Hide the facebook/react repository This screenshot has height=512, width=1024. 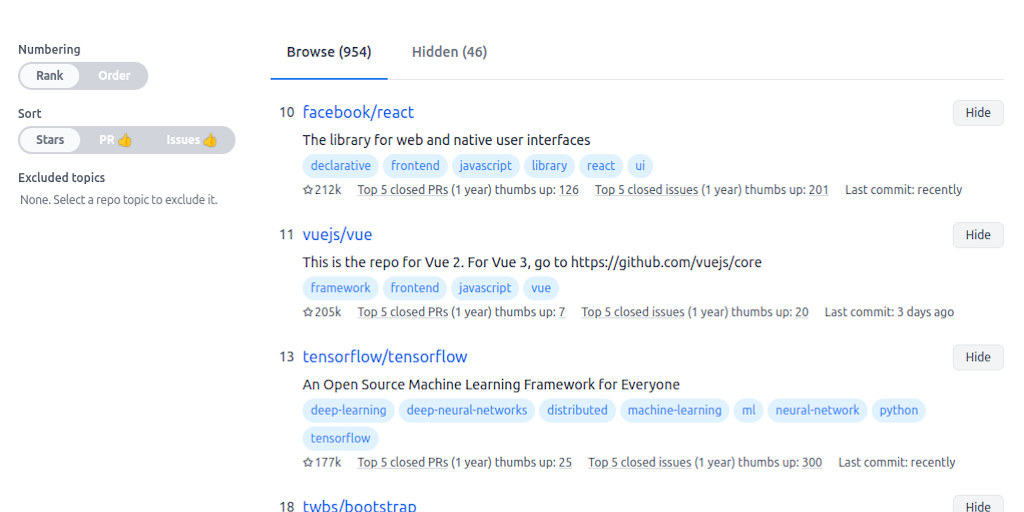(x=978, y=112)
